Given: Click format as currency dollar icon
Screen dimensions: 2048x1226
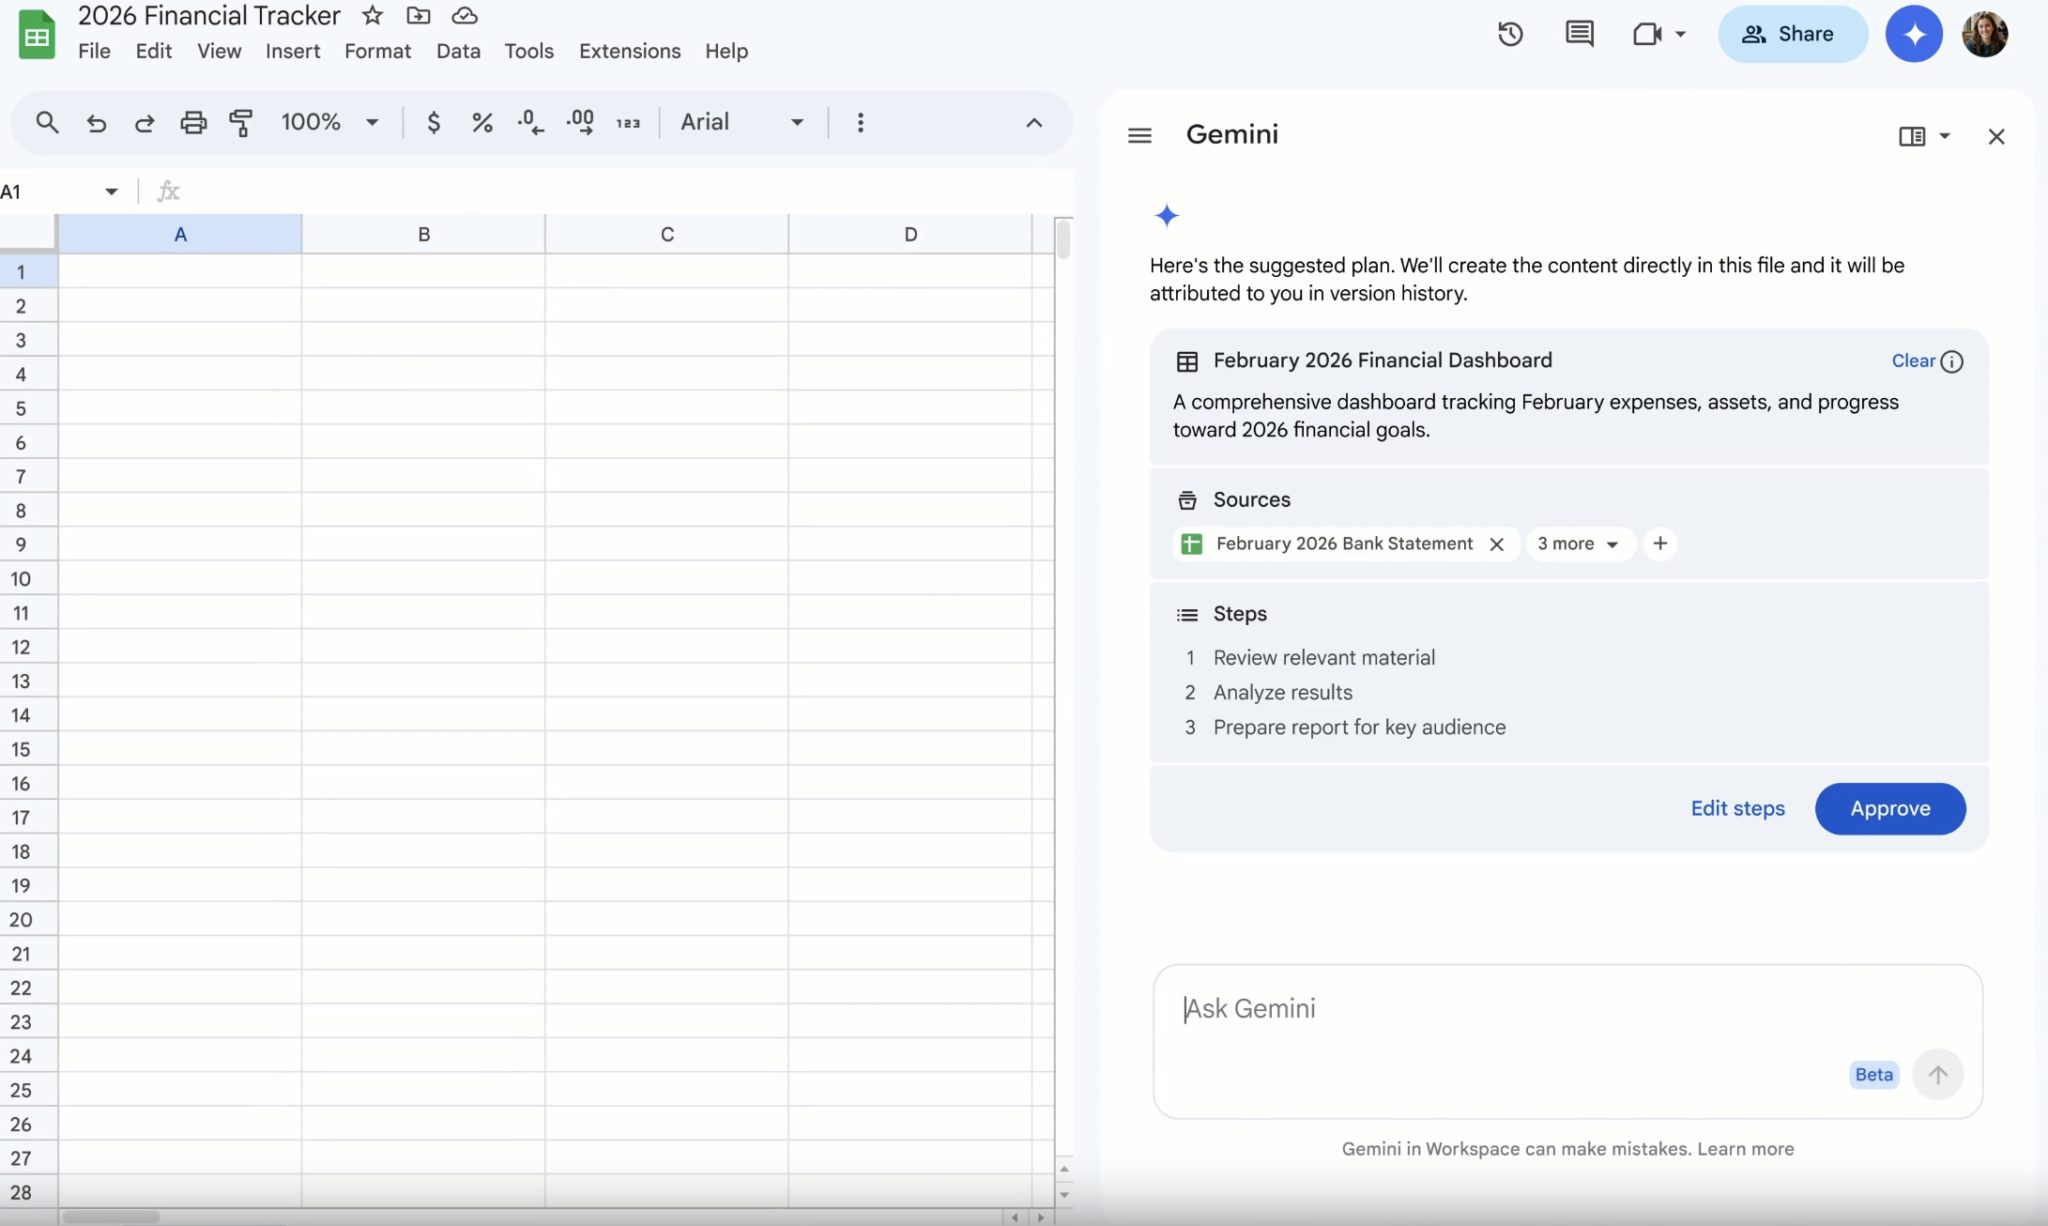Looking at the screenshot, I should tap(433, 122).
